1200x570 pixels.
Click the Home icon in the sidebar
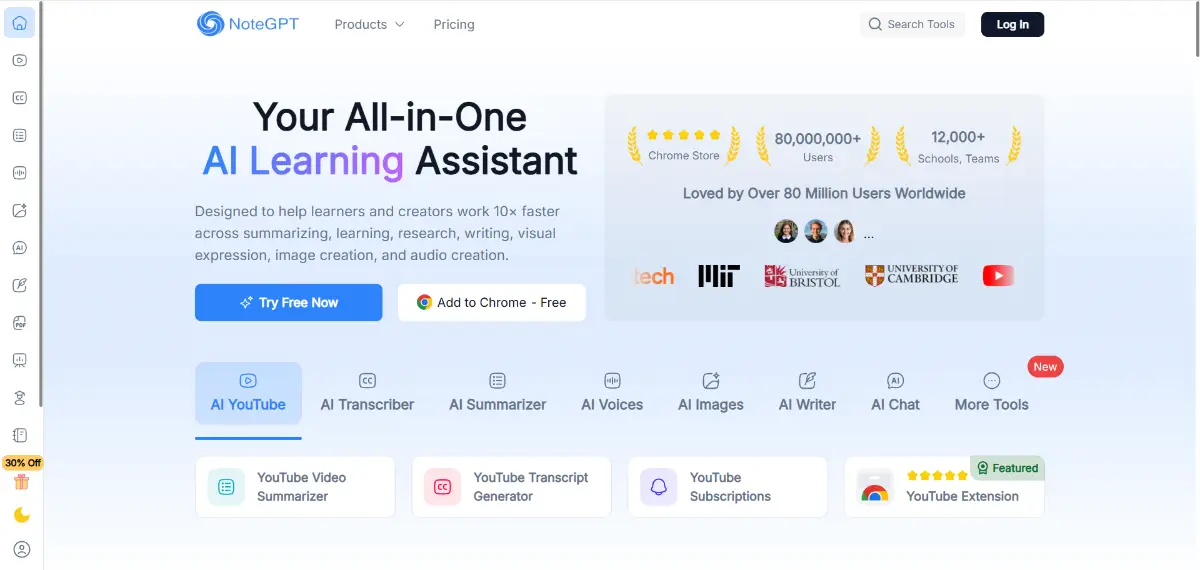(x=20, y=23)
